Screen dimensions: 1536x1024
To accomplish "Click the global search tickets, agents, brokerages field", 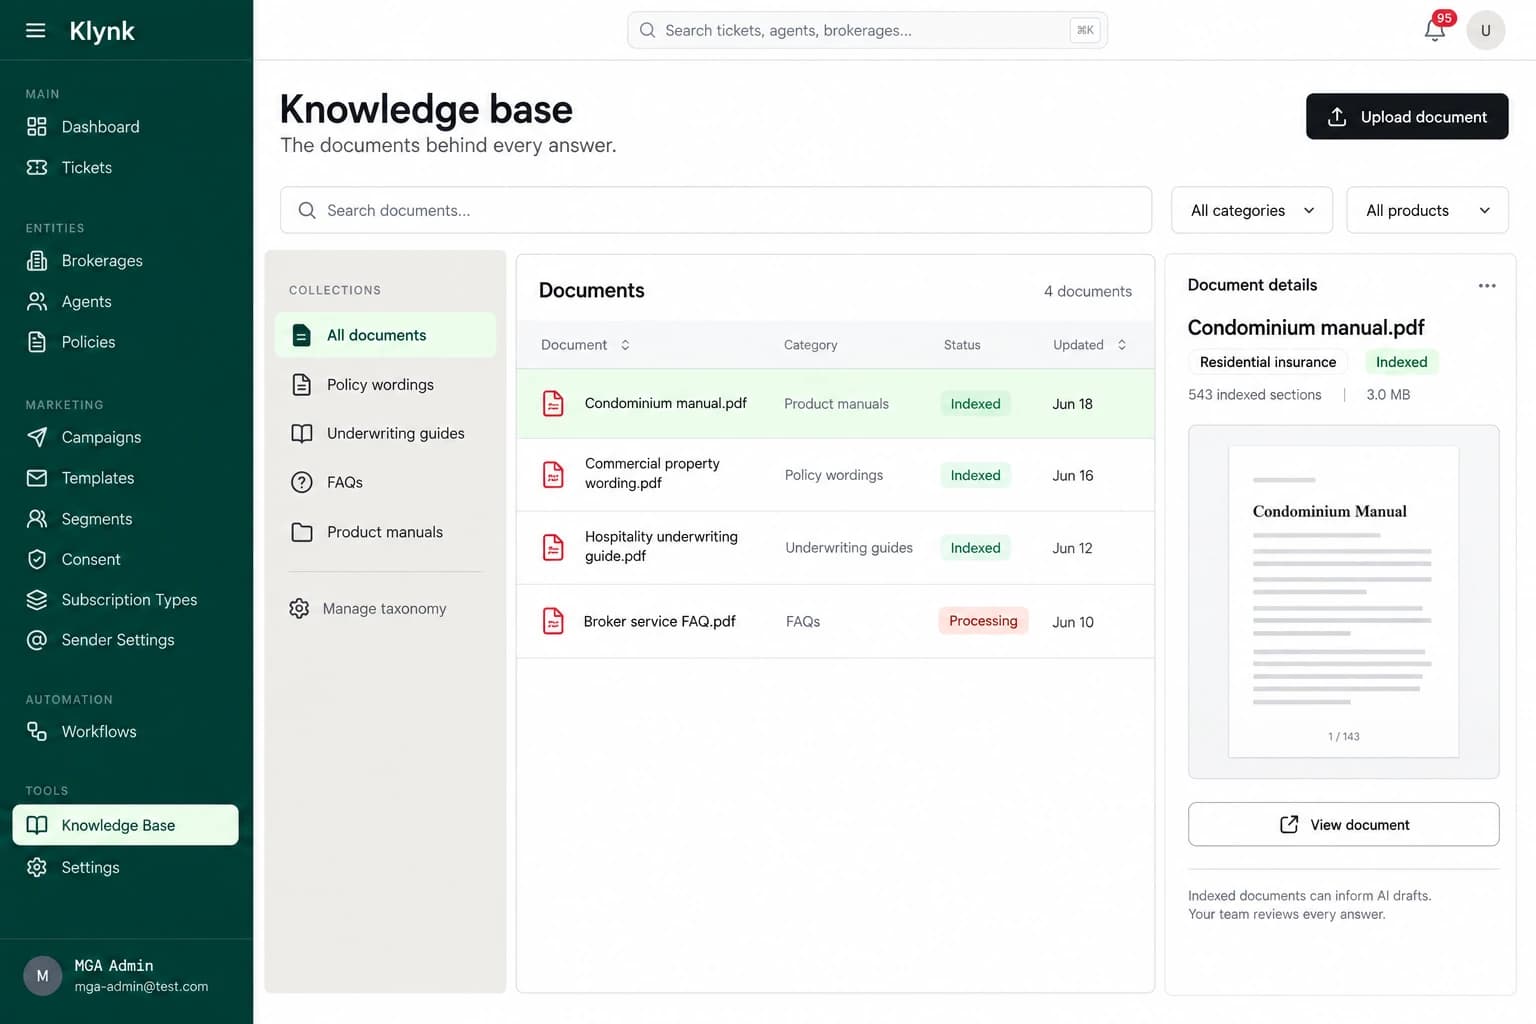I will coord(867,30).
